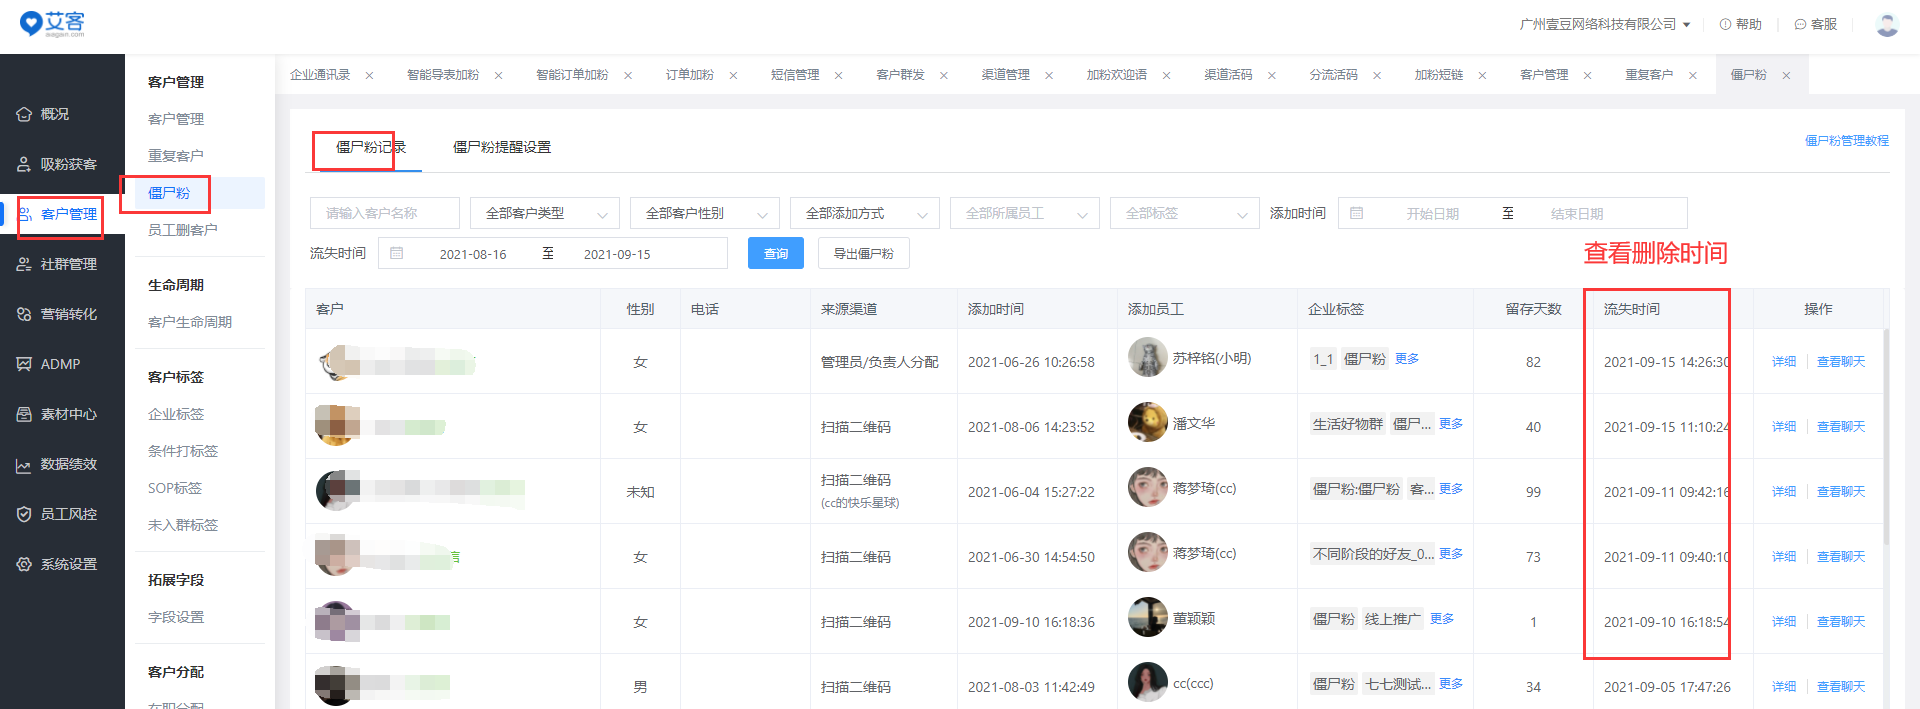Click the blue 查询 button

tap(775, 254)
